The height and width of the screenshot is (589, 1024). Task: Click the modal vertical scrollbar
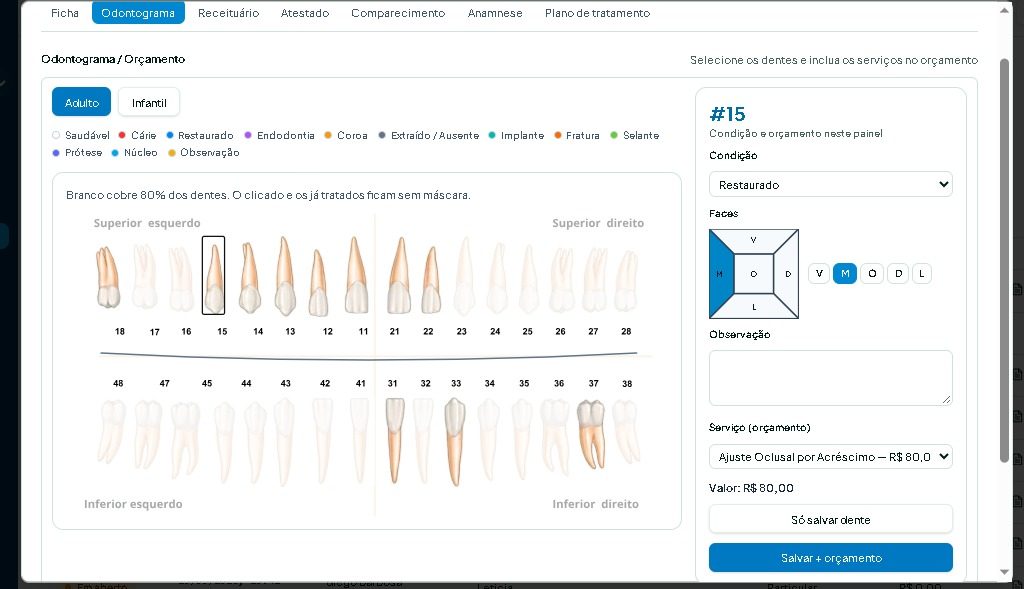click(x=1004, y=261)
